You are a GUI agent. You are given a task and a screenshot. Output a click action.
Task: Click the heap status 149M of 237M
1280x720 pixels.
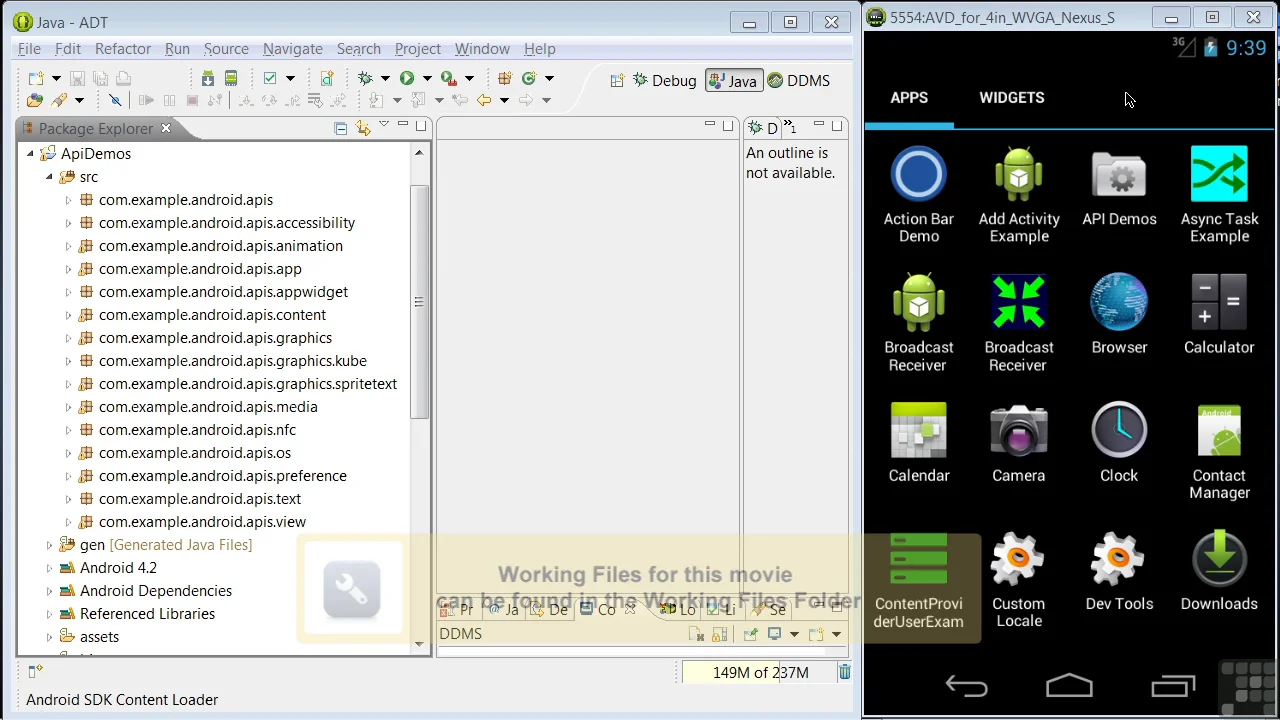(760, 672)
